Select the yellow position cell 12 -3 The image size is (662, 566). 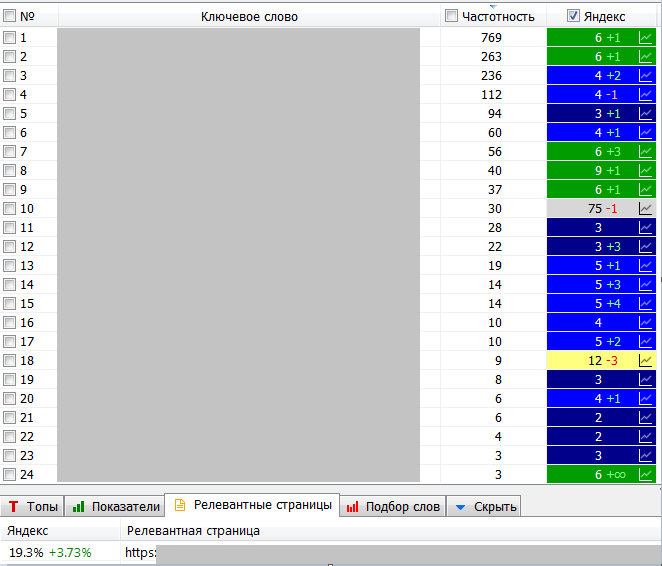601,360
